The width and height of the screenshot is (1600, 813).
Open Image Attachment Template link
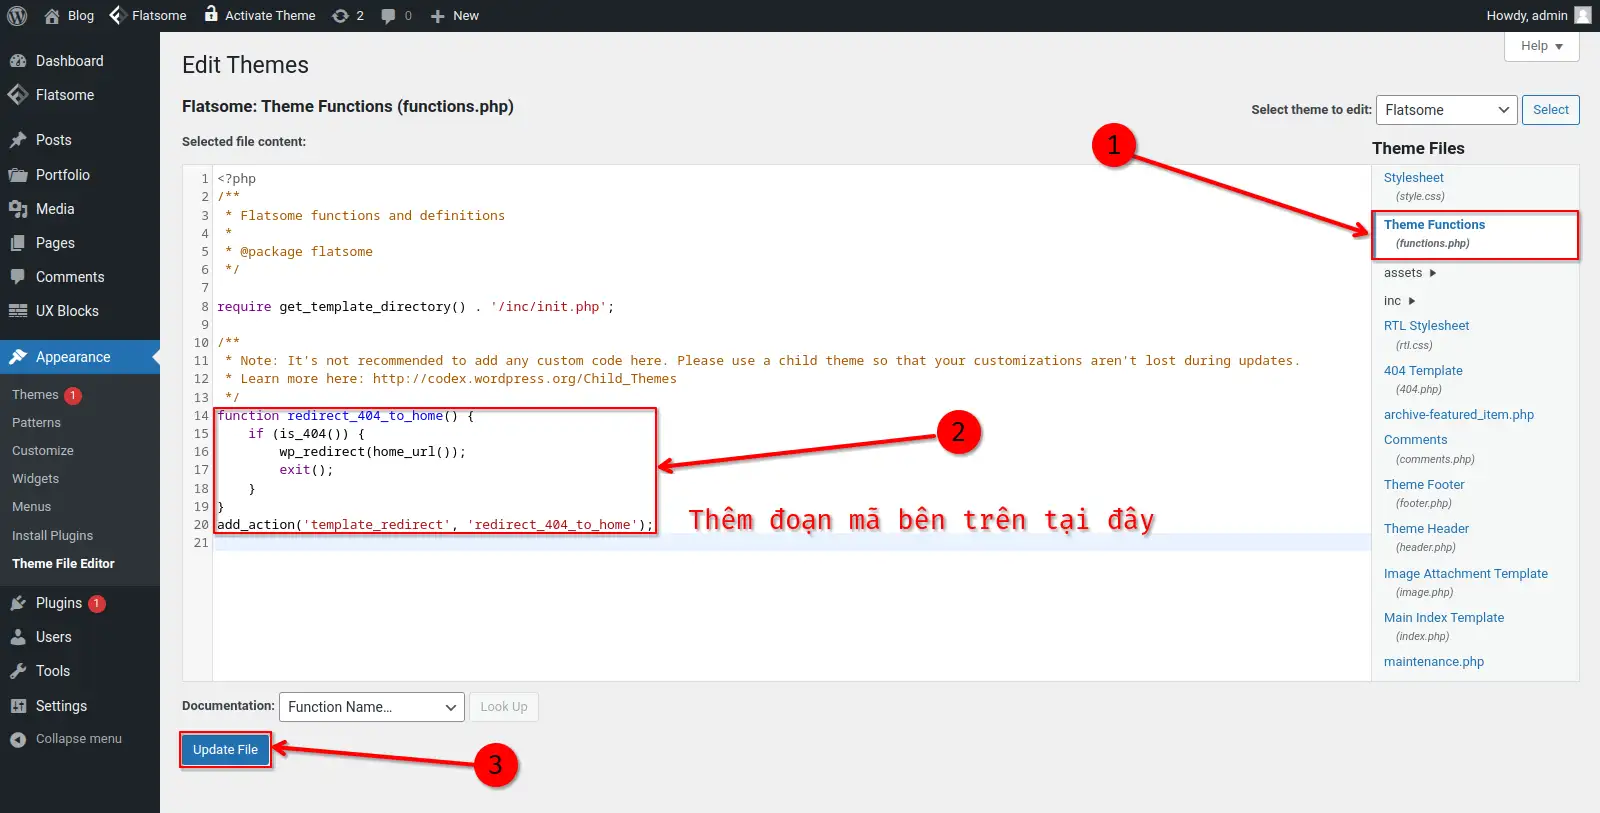1466,574
